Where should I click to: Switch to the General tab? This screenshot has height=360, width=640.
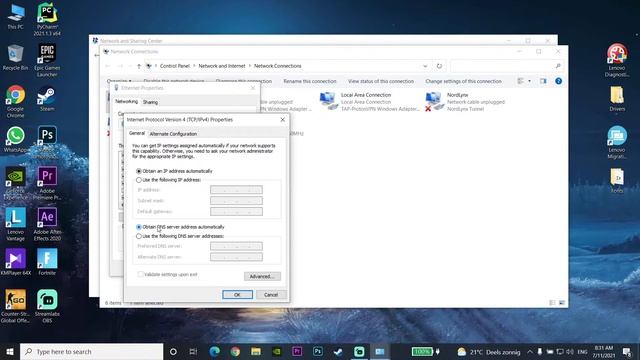pyautogui.click(x=137, y=133)
